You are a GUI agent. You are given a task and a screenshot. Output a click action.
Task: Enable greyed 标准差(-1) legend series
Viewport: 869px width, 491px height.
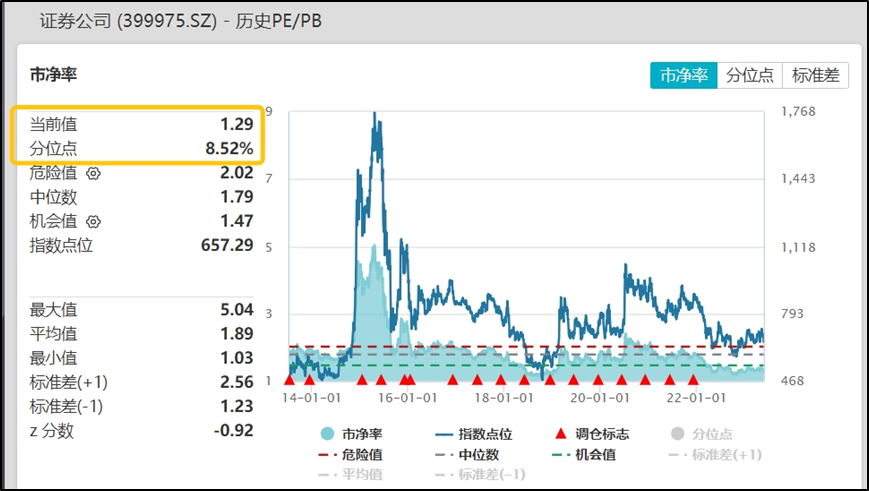(480, 474)
